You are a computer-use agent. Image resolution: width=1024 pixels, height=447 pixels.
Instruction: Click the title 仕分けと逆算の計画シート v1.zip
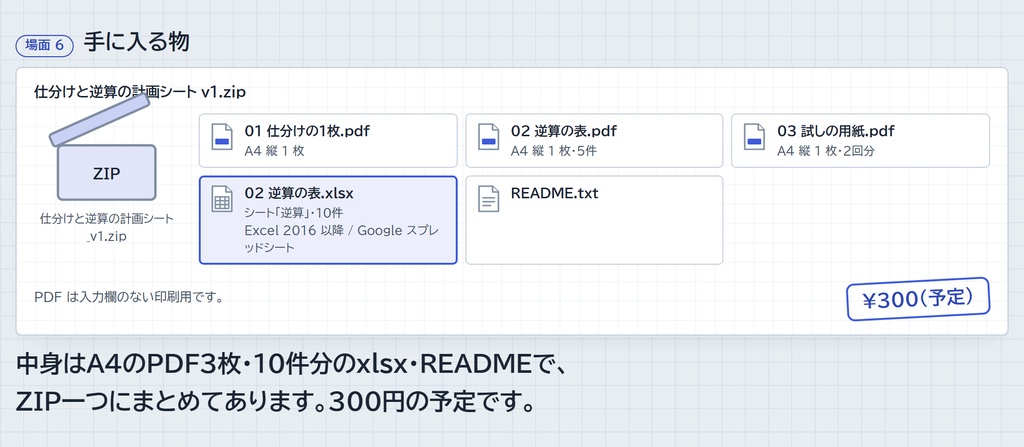coord(140,92)
